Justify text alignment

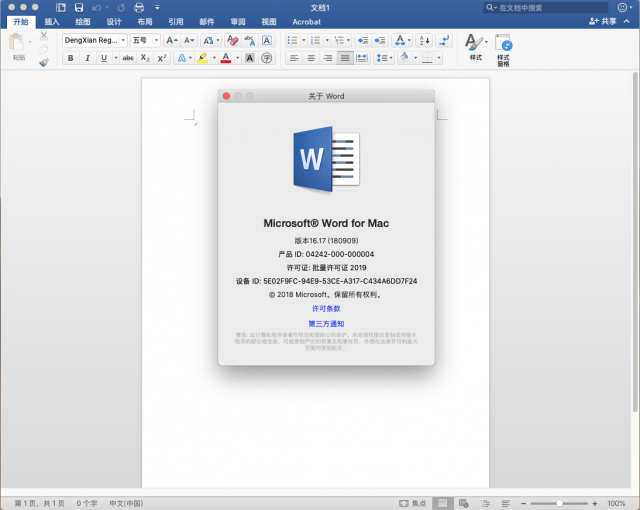point(345,58)
